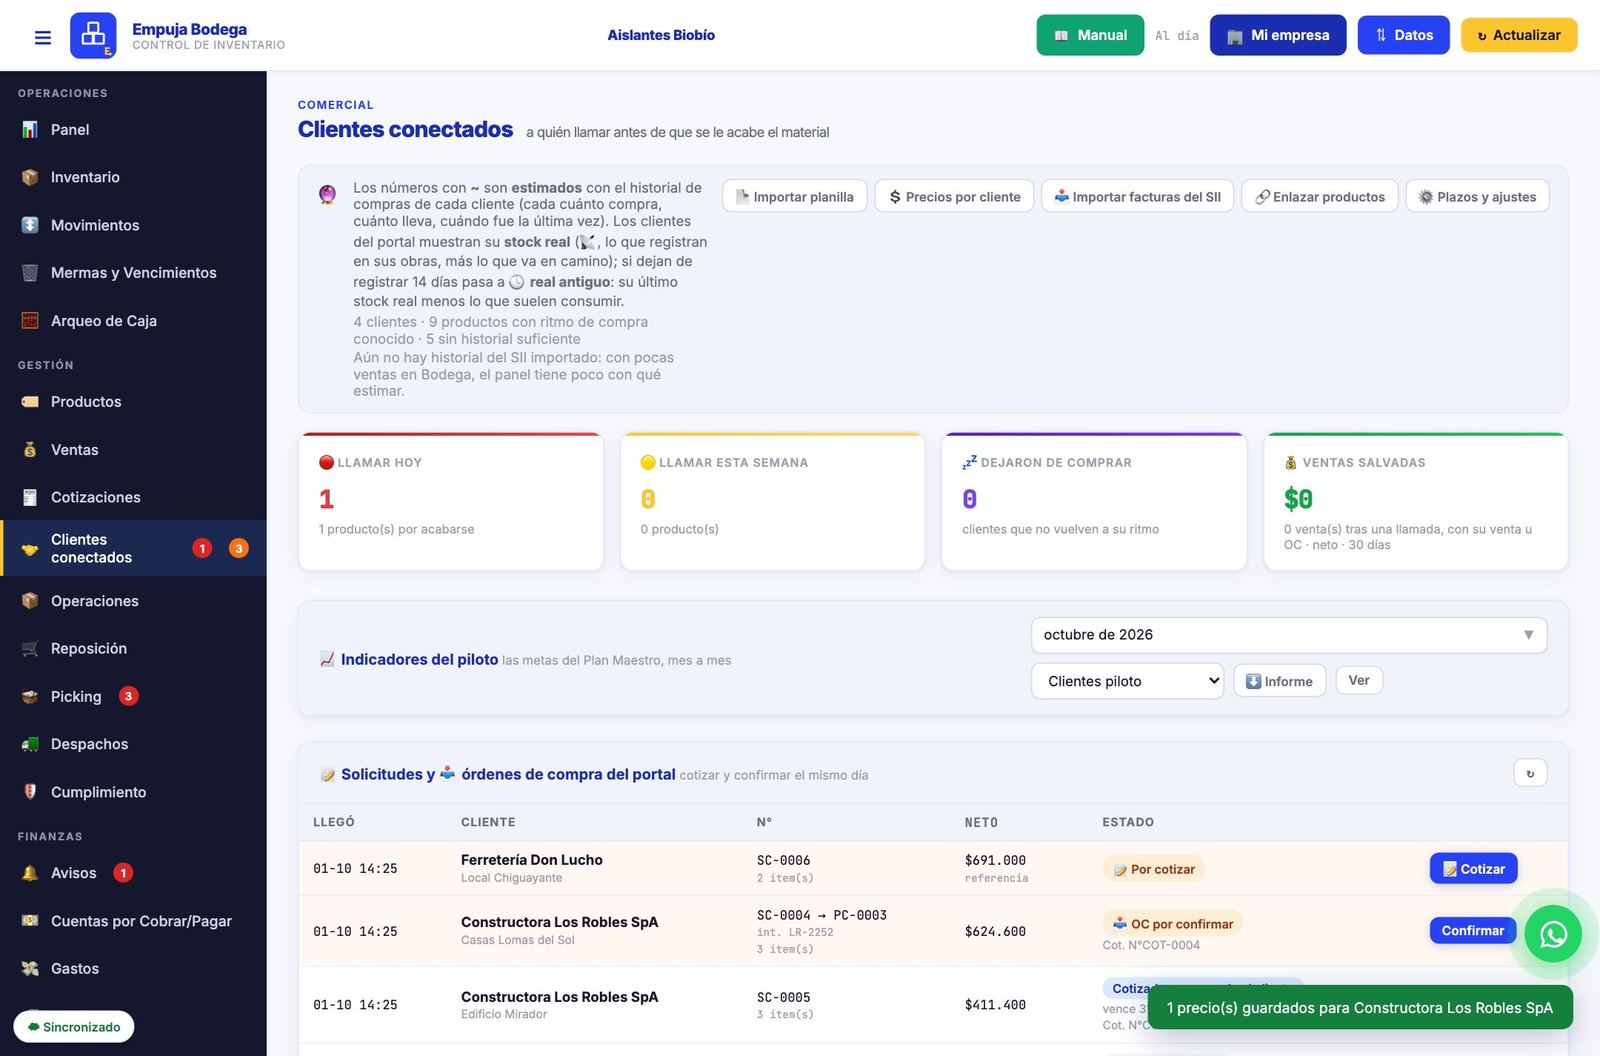
Task: Open the Clientes piloto dropdown
Action: [1127, 681]
